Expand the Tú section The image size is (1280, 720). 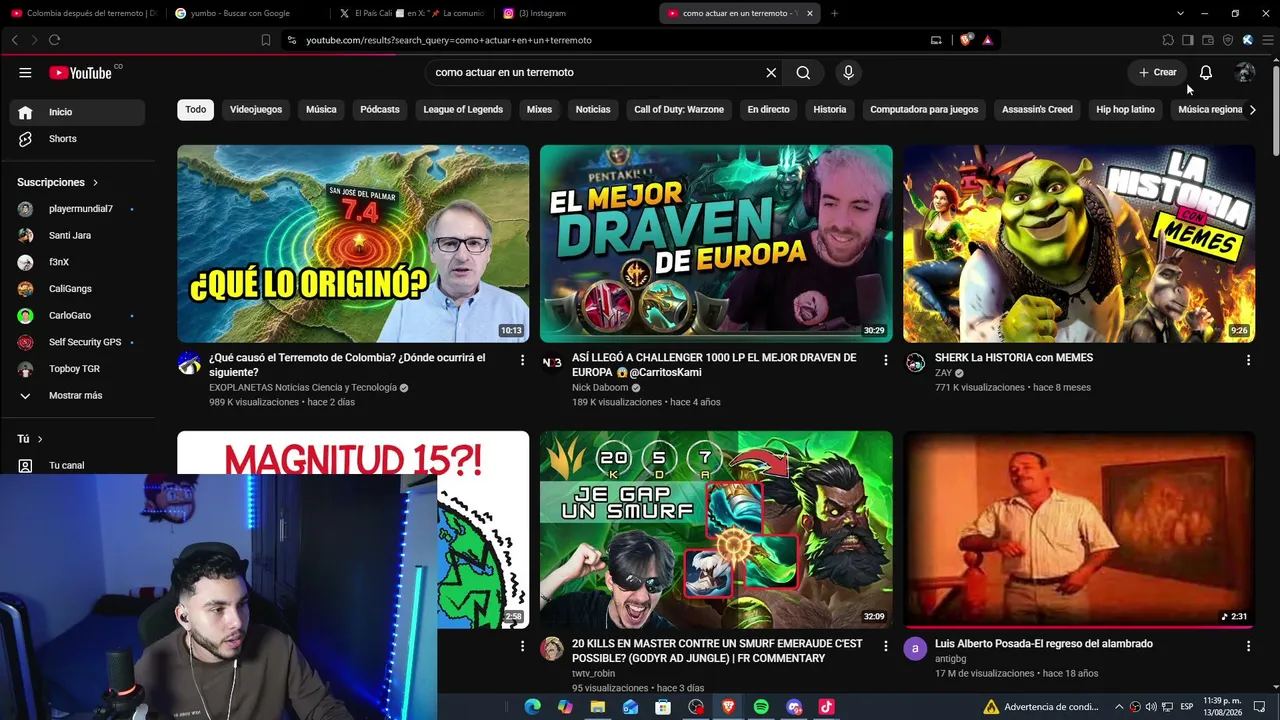(30, 439)
